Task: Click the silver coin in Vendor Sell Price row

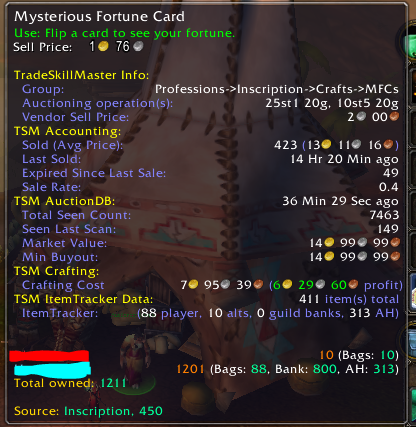Action: tap(361, 117)
